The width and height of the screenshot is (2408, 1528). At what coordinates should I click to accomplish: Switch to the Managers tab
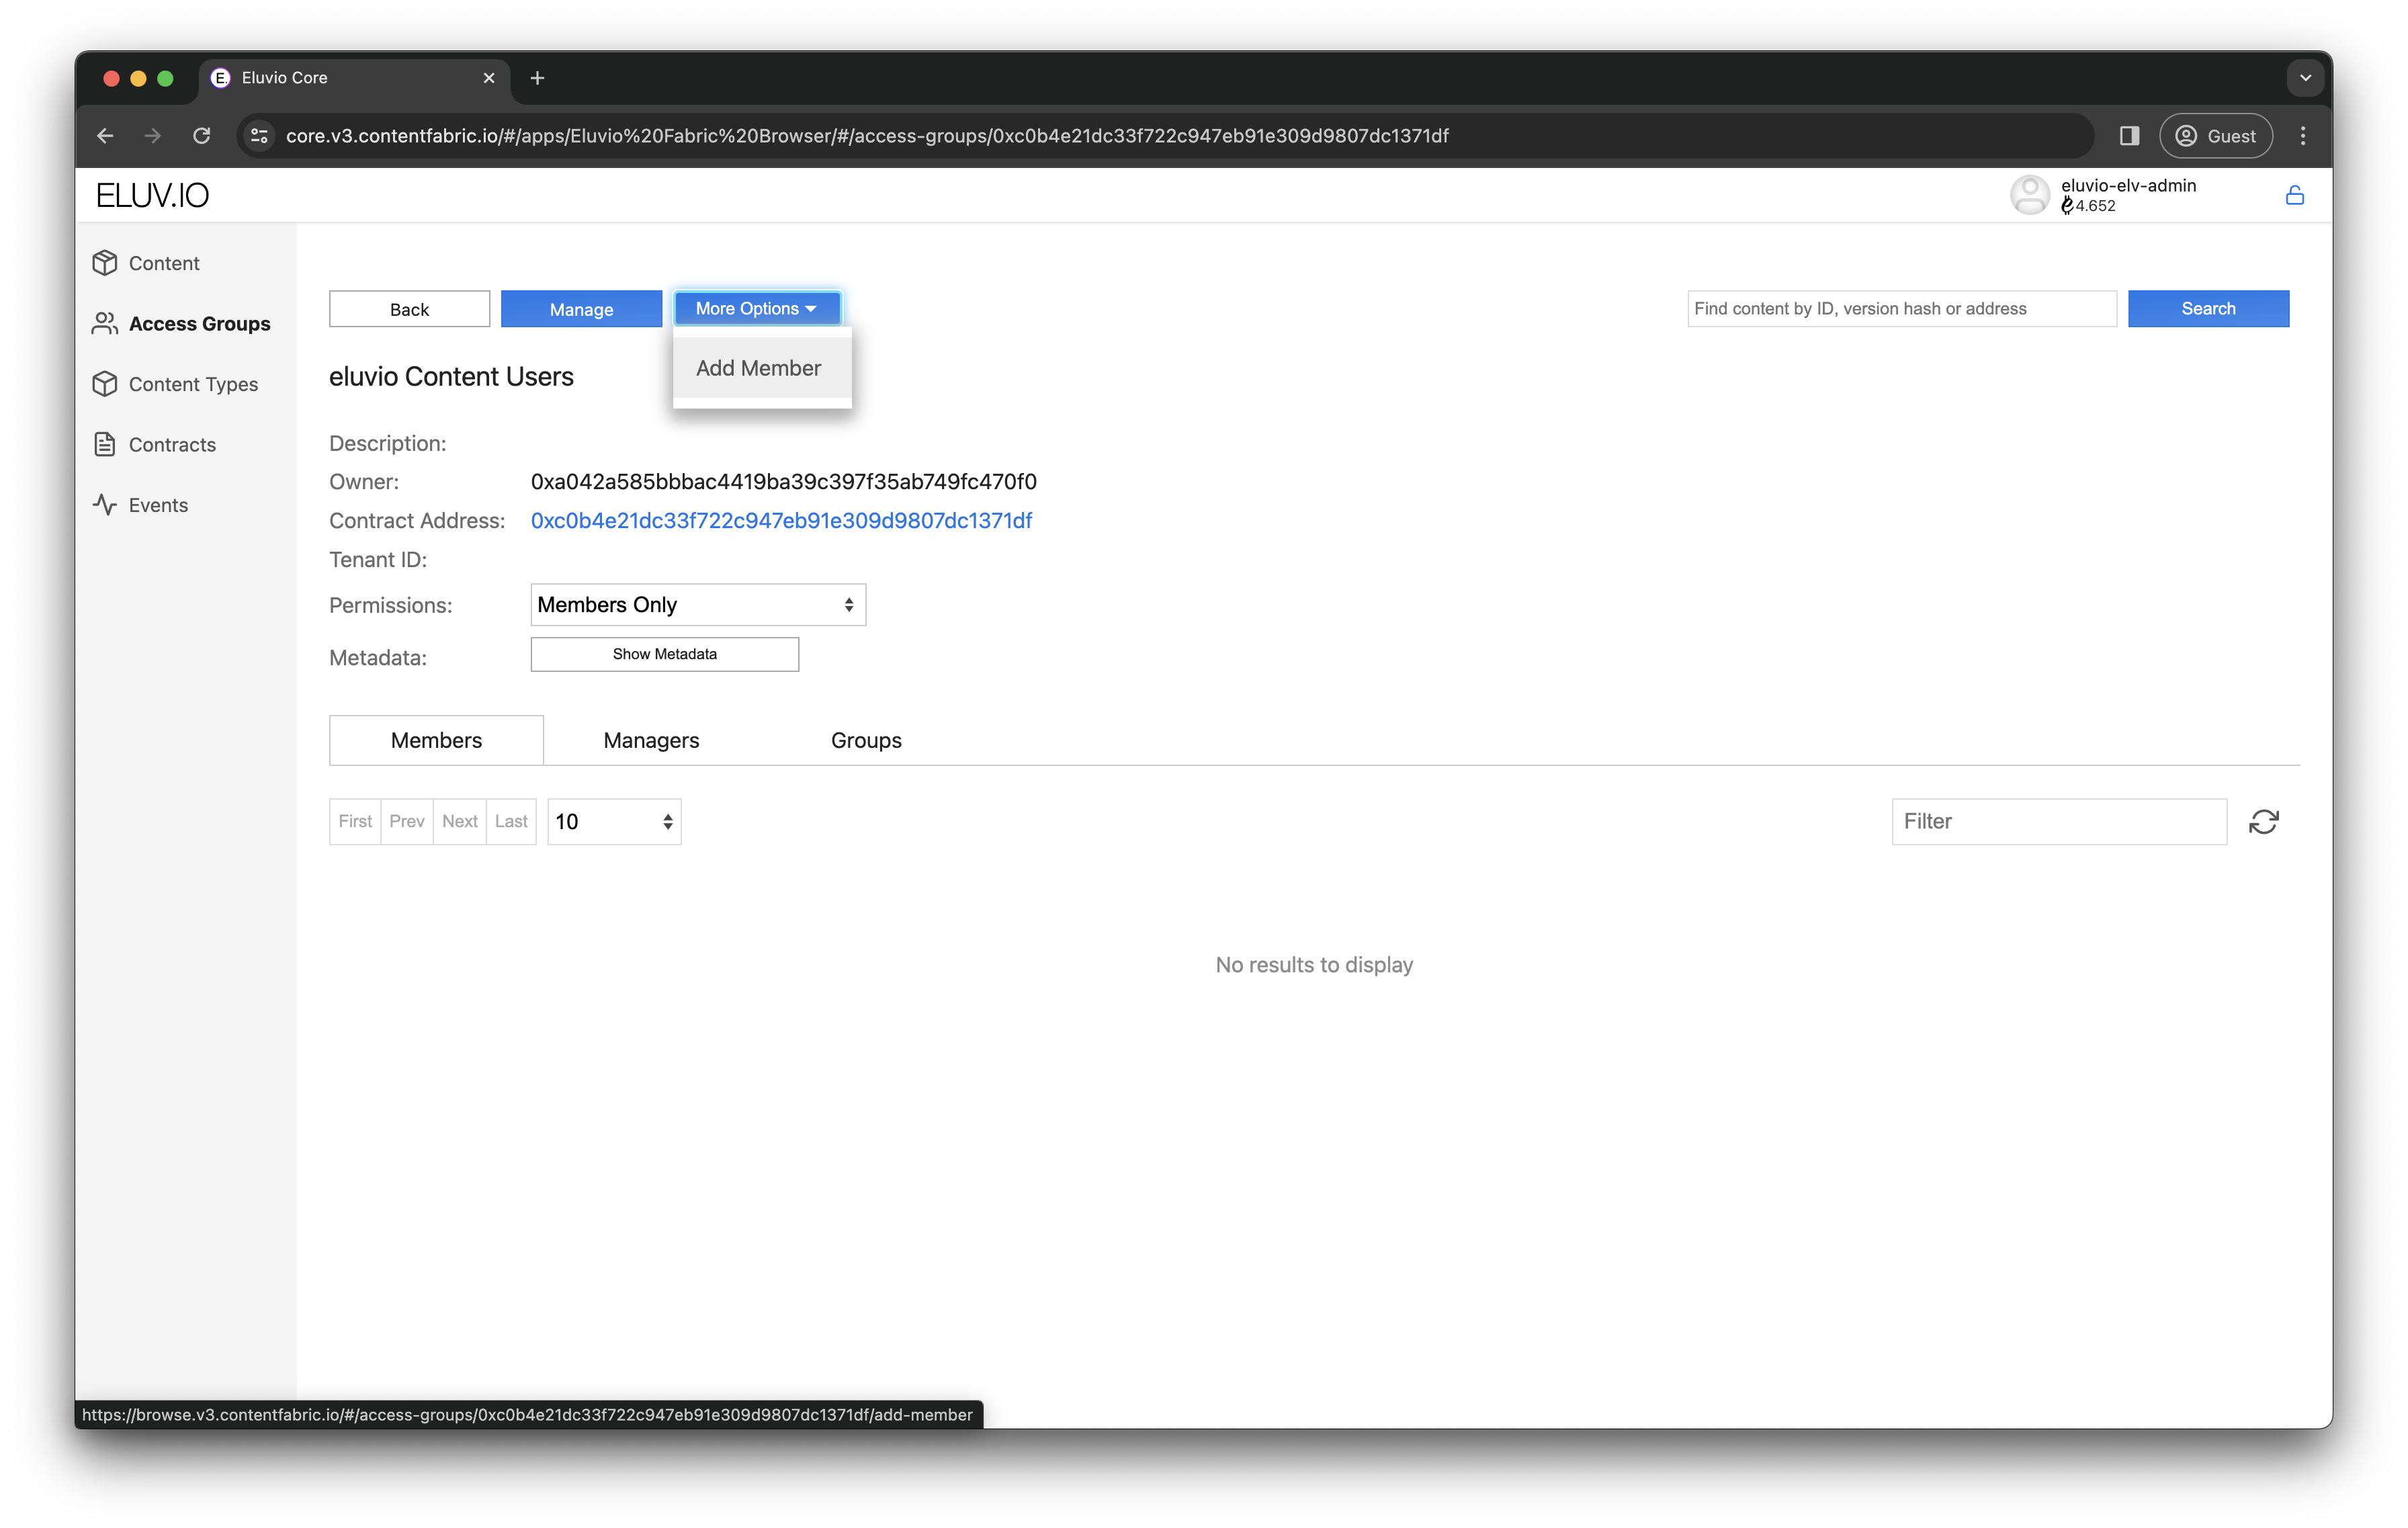(x=651, y=740)
